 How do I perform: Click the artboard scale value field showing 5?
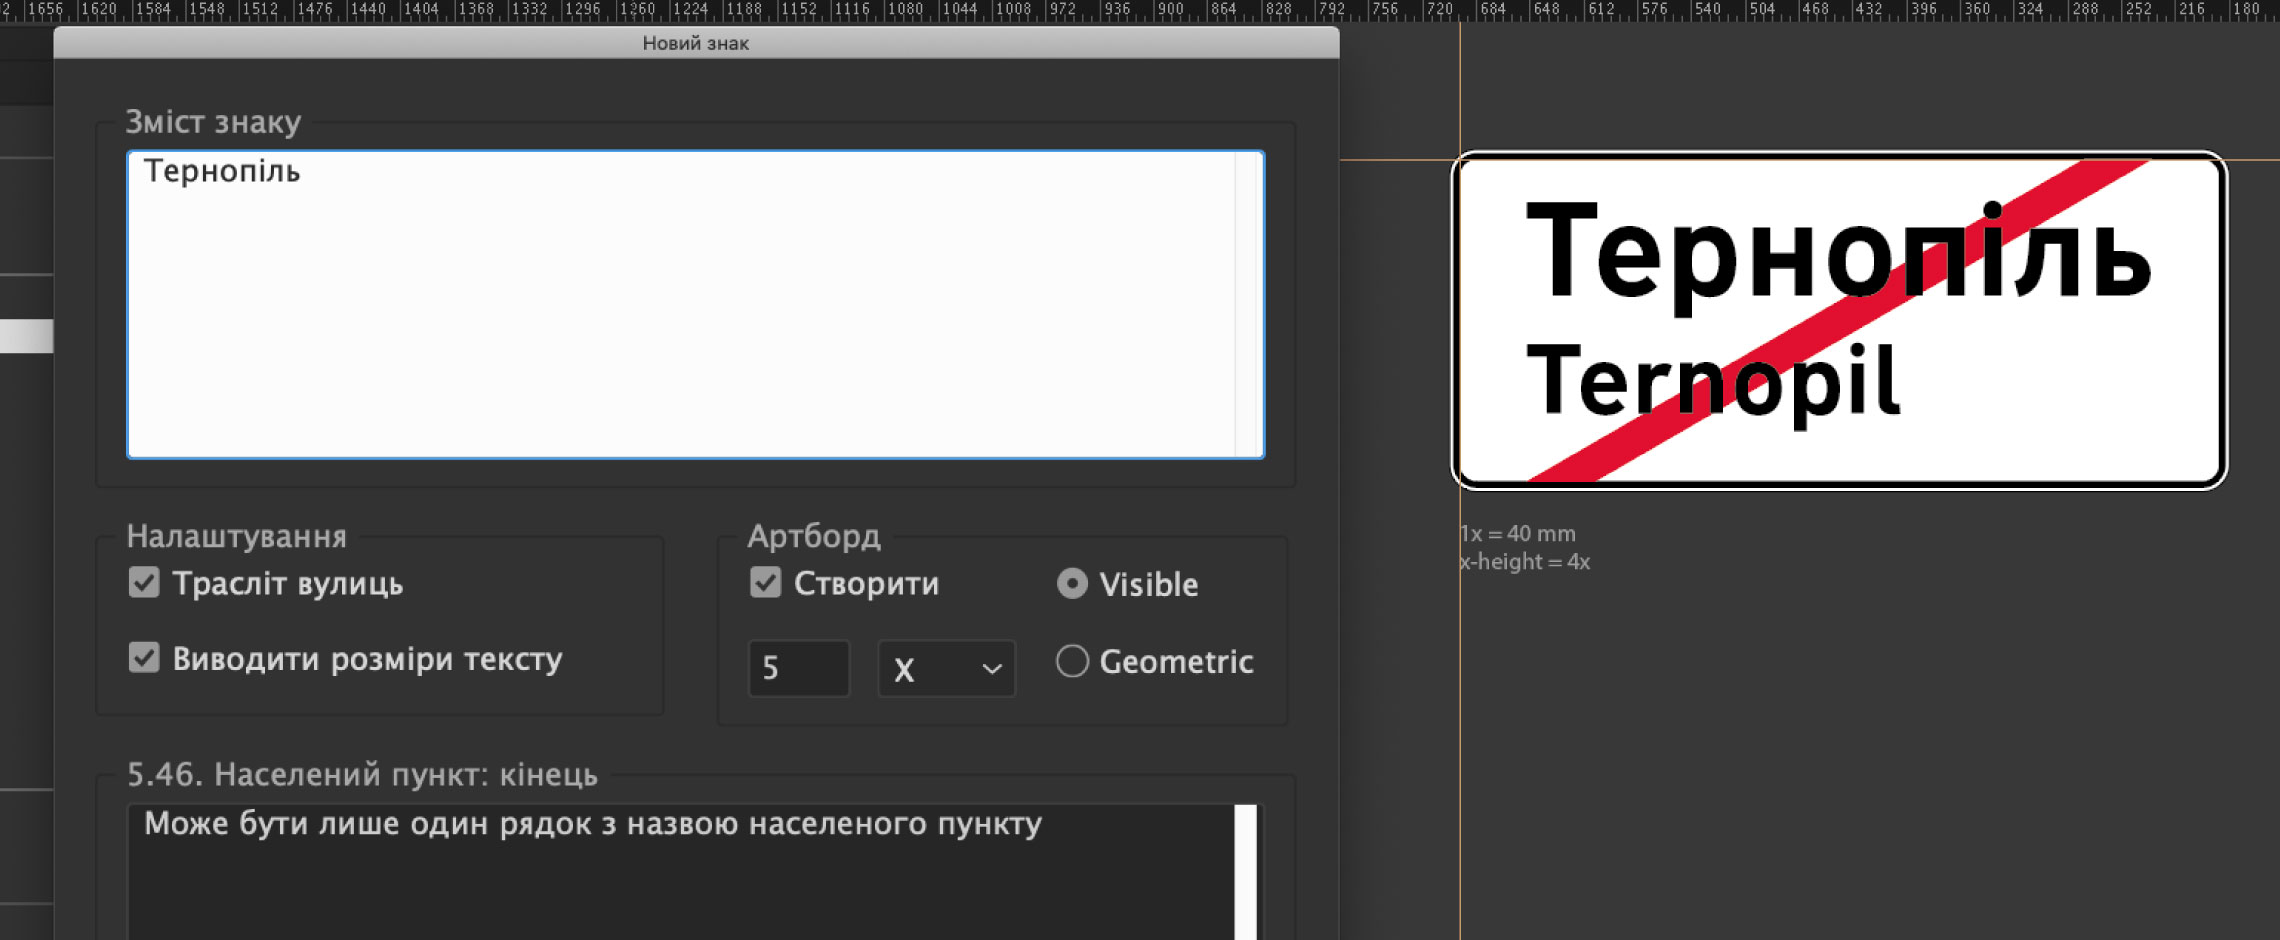point(797,669)
